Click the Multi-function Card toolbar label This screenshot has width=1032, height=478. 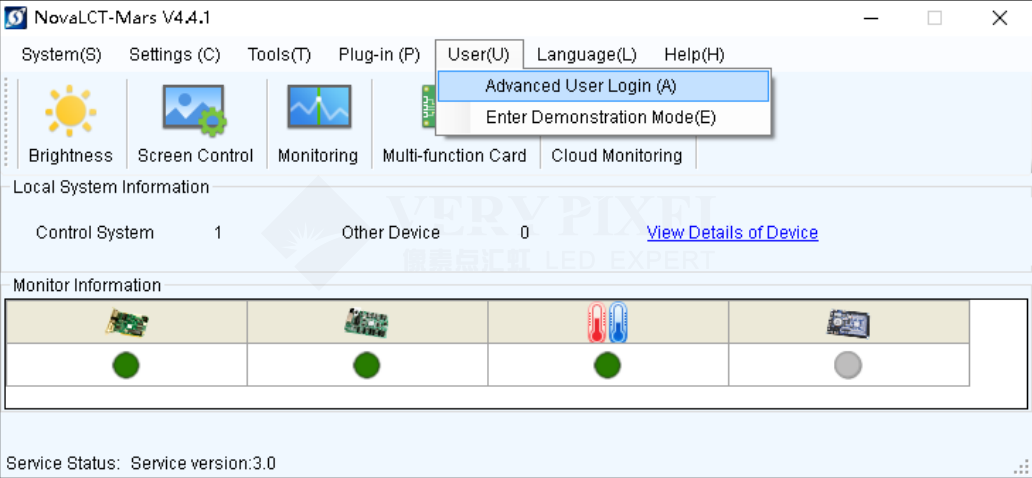(x=454, y=156)
